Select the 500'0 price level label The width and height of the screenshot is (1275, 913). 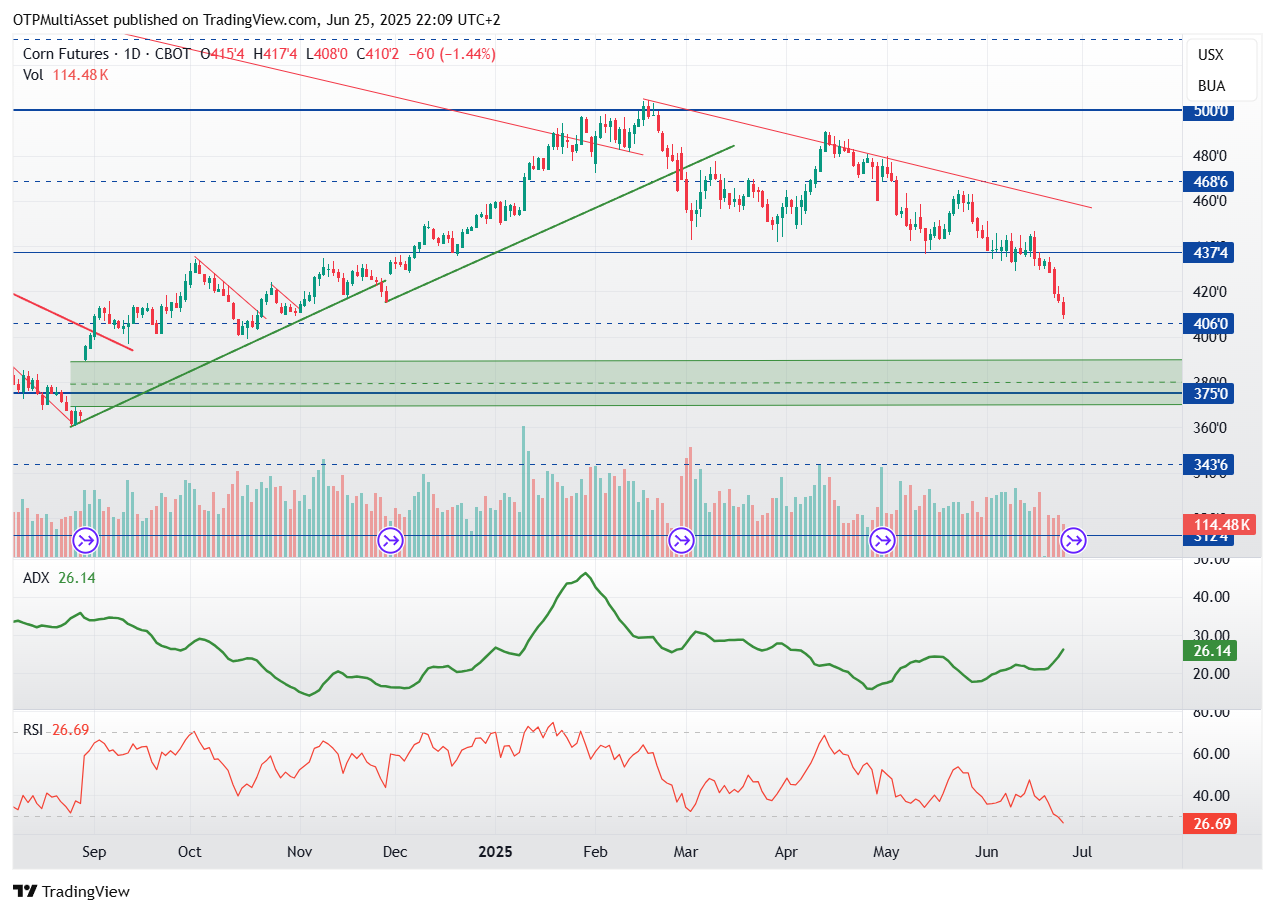tap(1209, 111)
